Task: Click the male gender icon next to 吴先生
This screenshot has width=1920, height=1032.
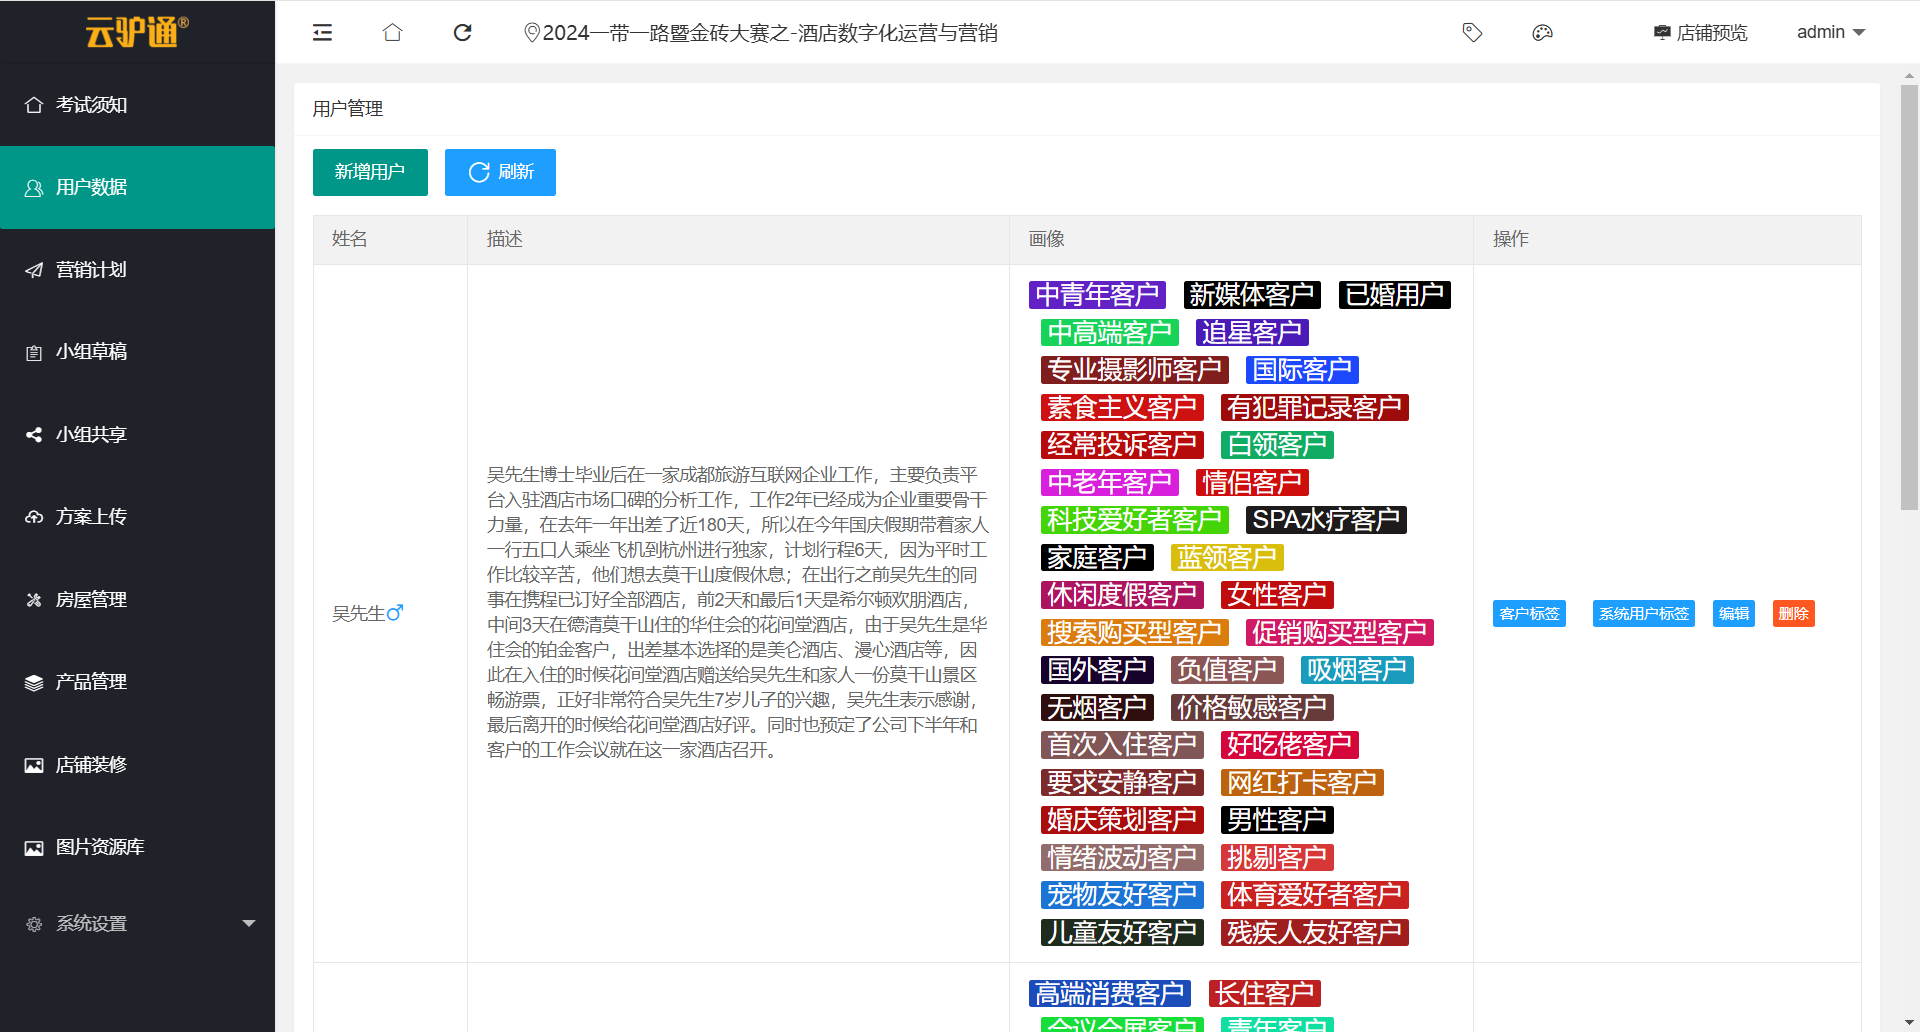Action: pos(397,611)
